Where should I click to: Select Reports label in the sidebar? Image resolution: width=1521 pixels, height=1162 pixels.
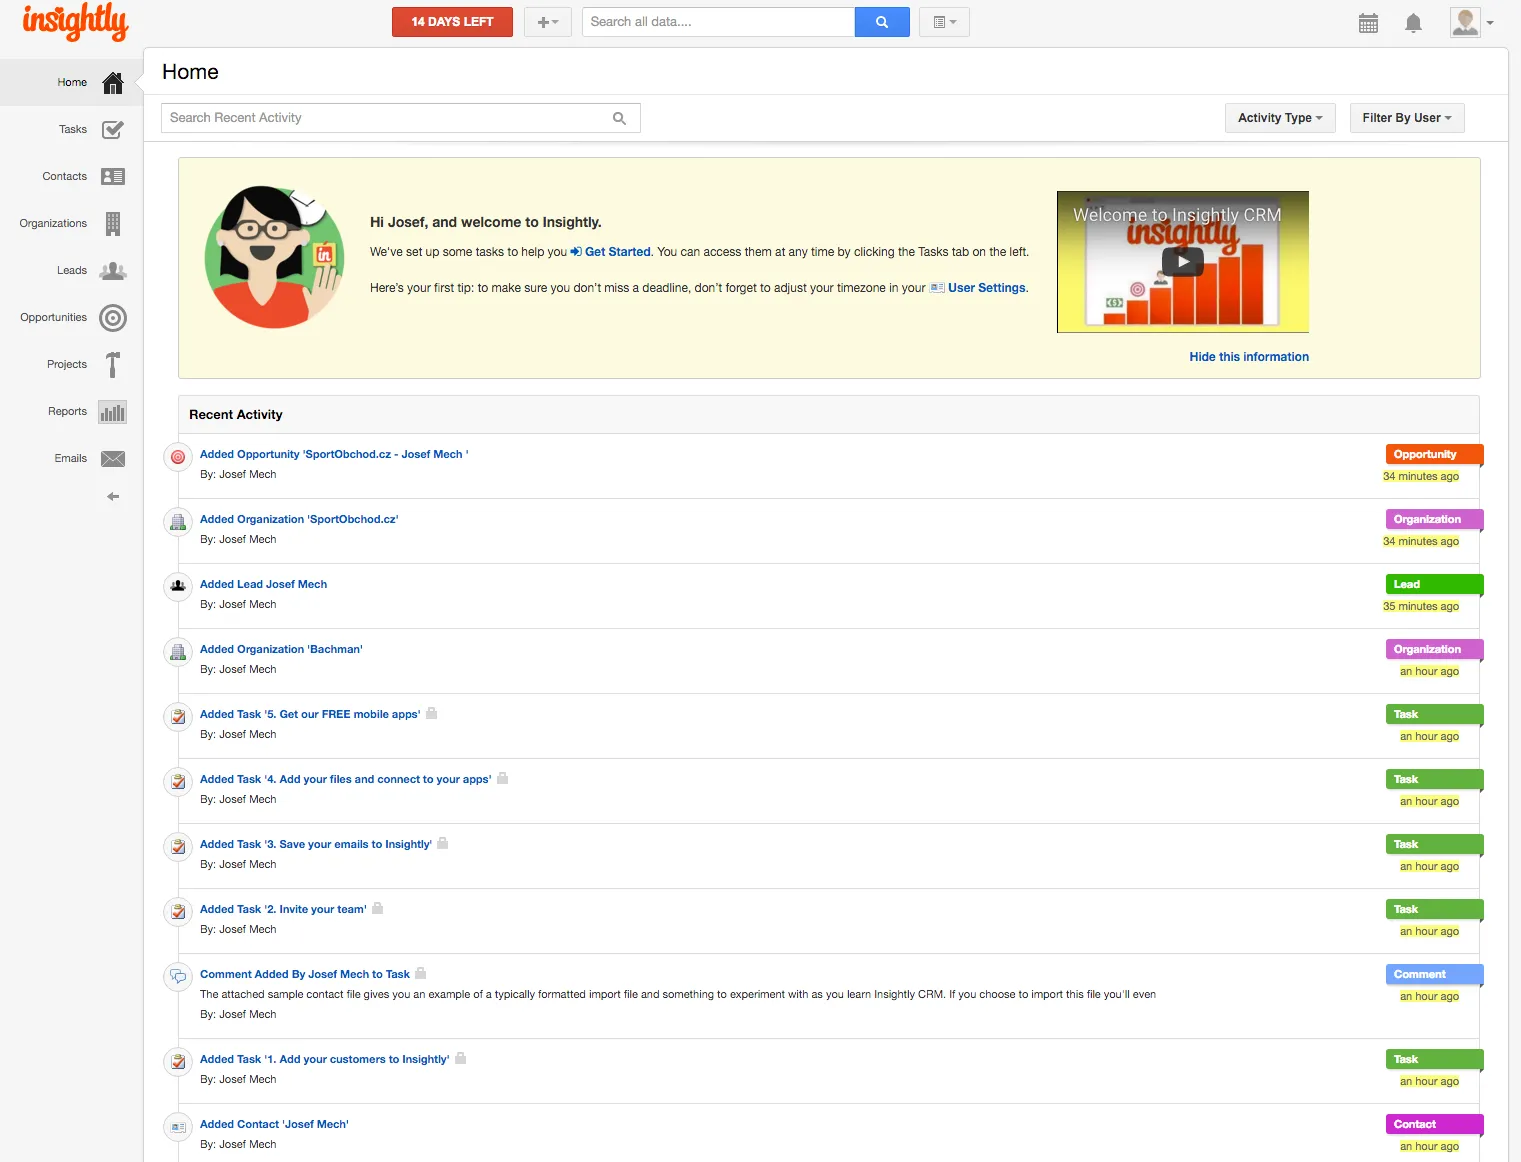[67, 412]
